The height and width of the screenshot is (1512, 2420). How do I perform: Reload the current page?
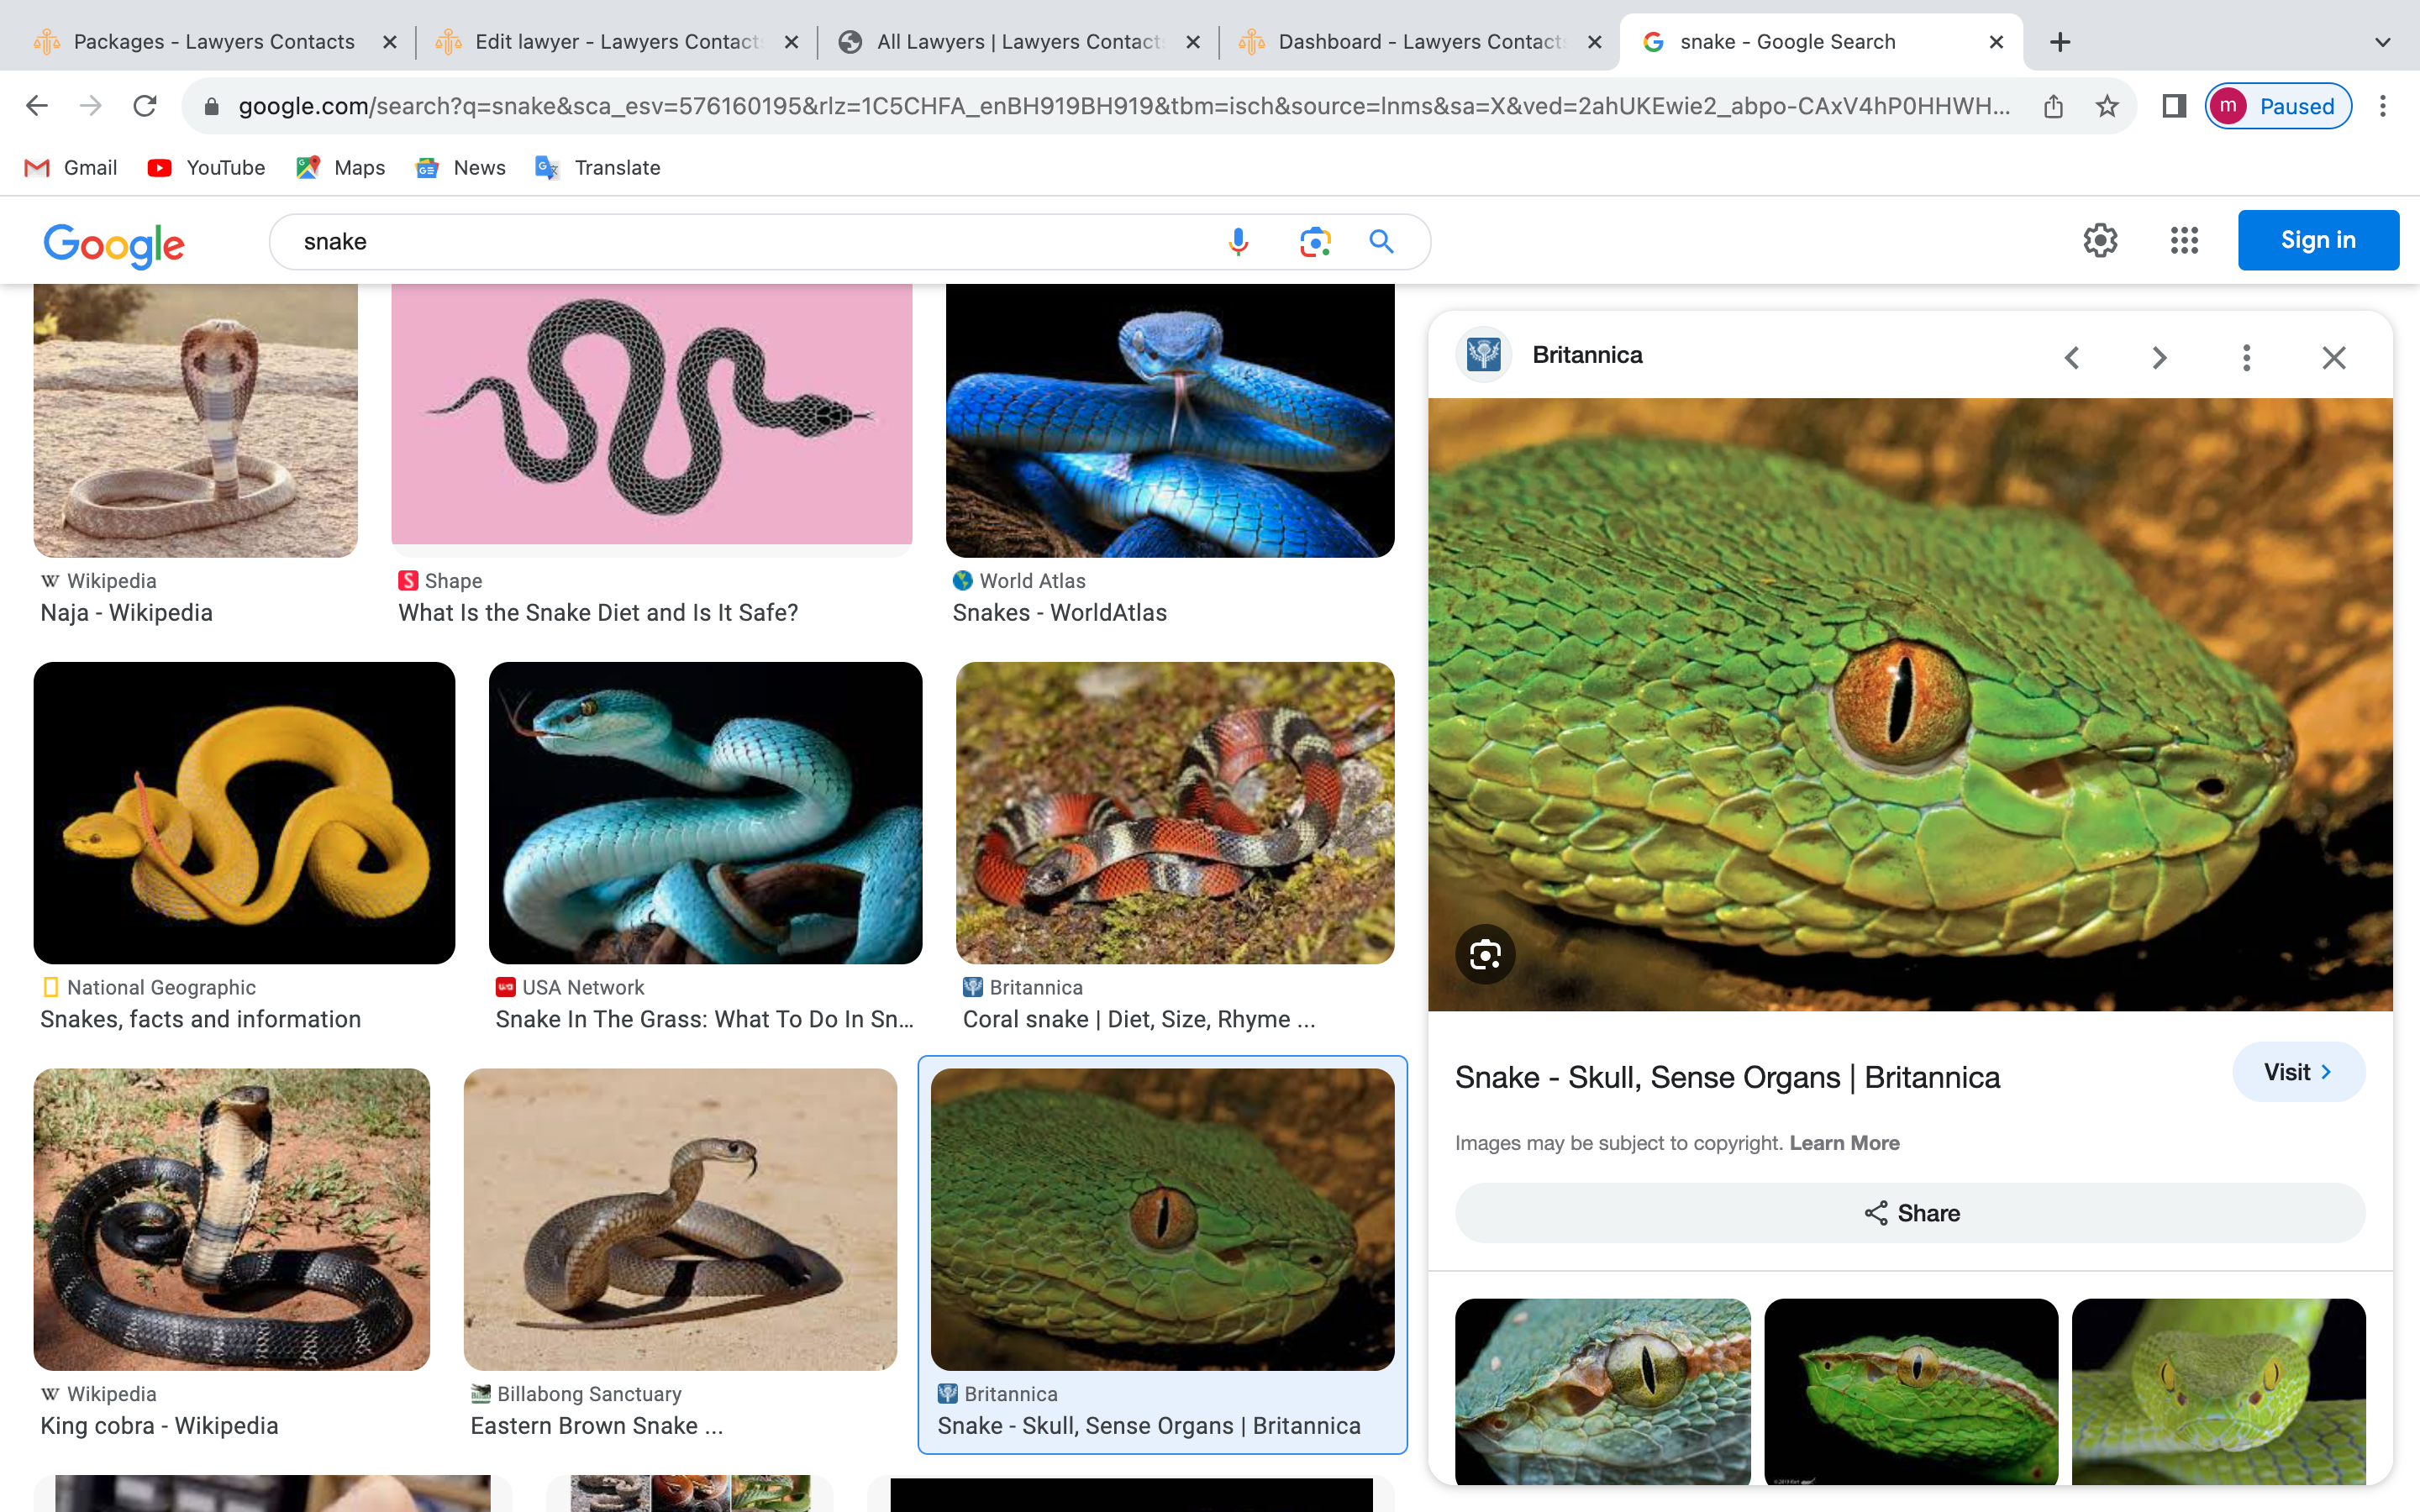(x=145, y=106)
